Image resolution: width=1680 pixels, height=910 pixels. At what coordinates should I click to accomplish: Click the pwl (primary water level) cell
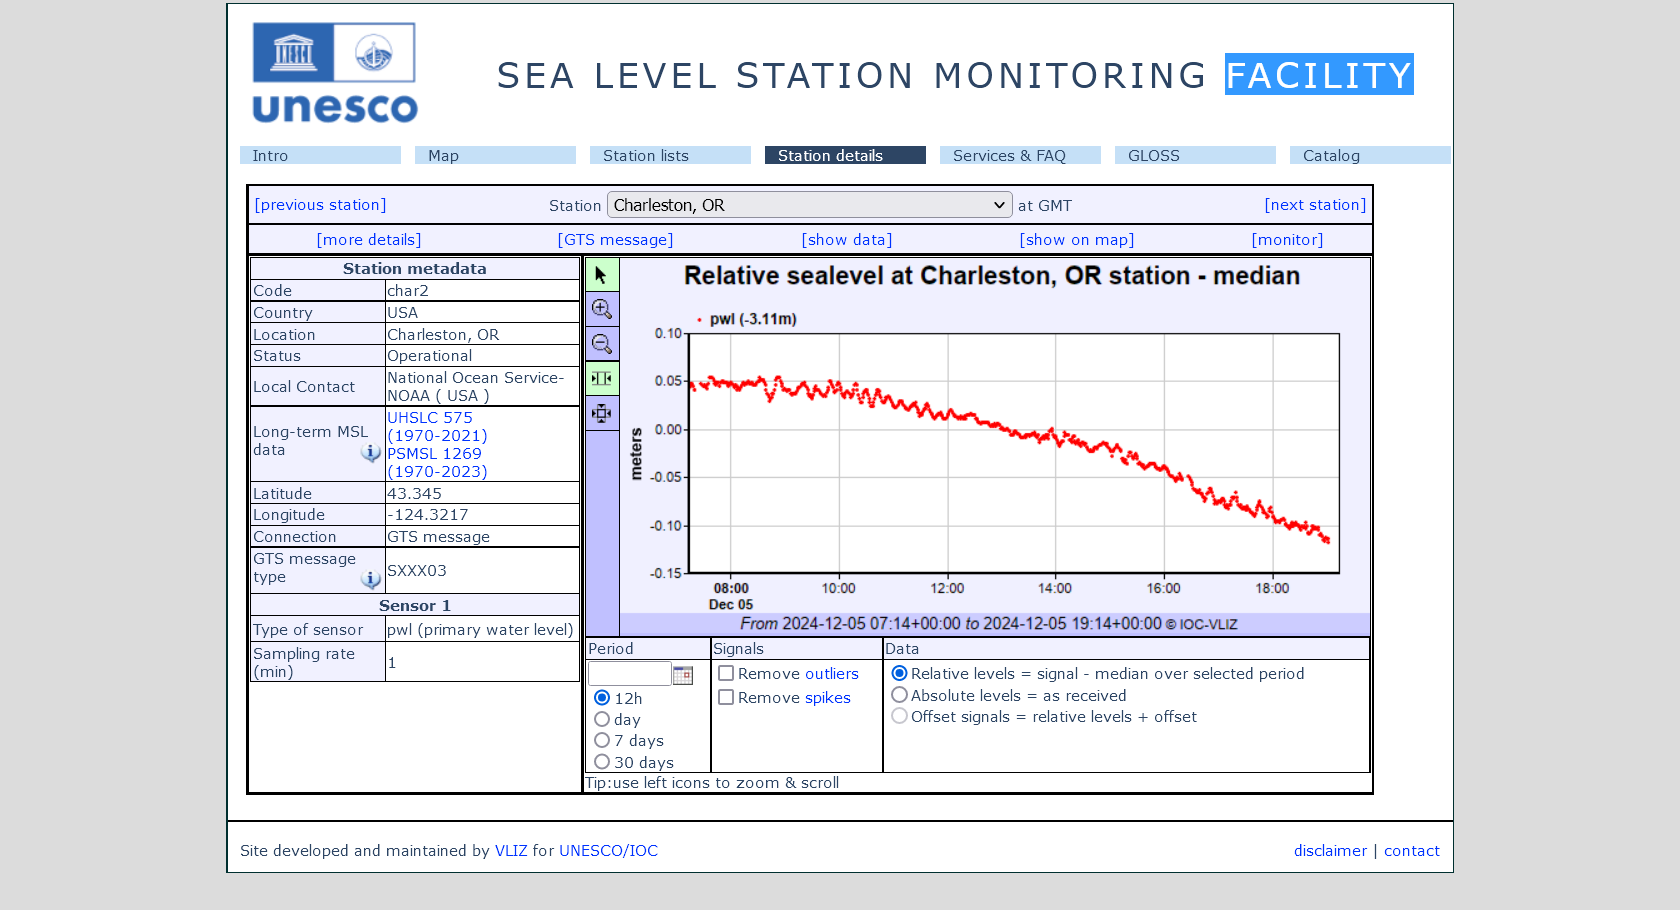tap(481, 630)
